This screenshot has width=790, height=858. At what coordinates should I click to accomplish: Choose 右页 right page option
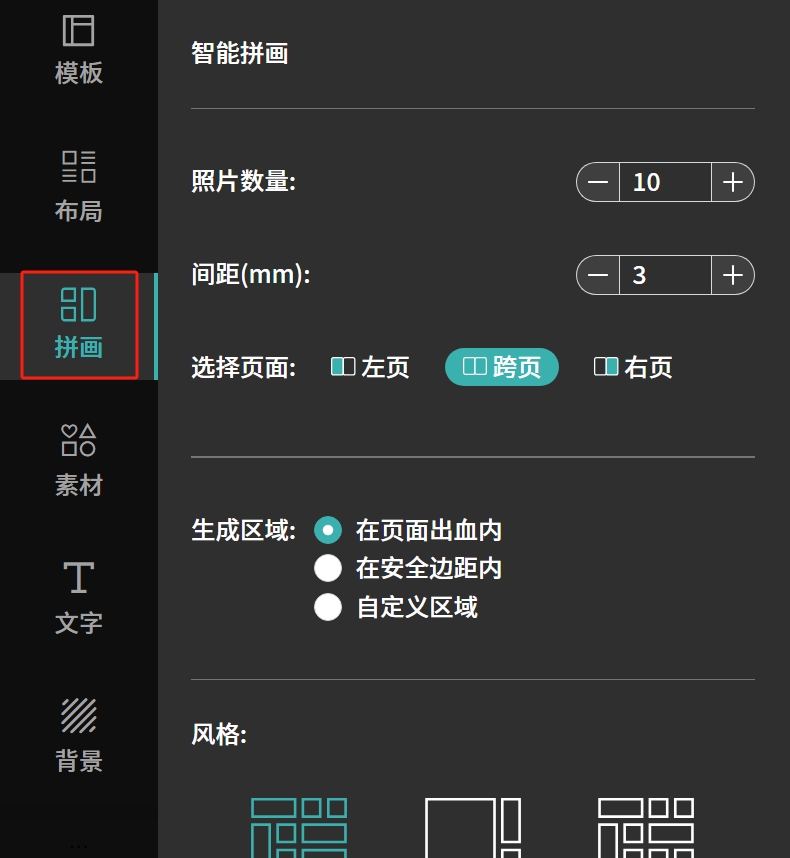click(x=633, y=367)
